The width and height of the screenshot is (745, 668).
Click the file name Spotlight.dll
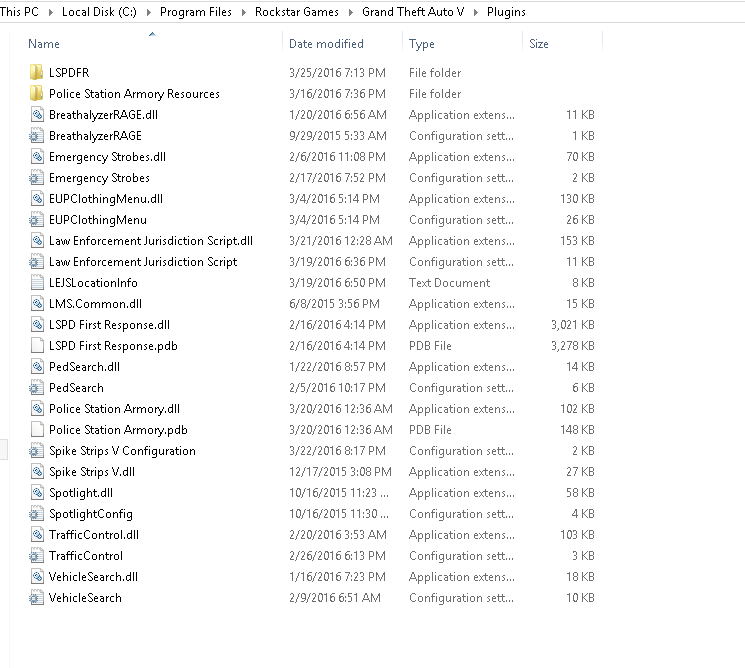pos(81,493)
